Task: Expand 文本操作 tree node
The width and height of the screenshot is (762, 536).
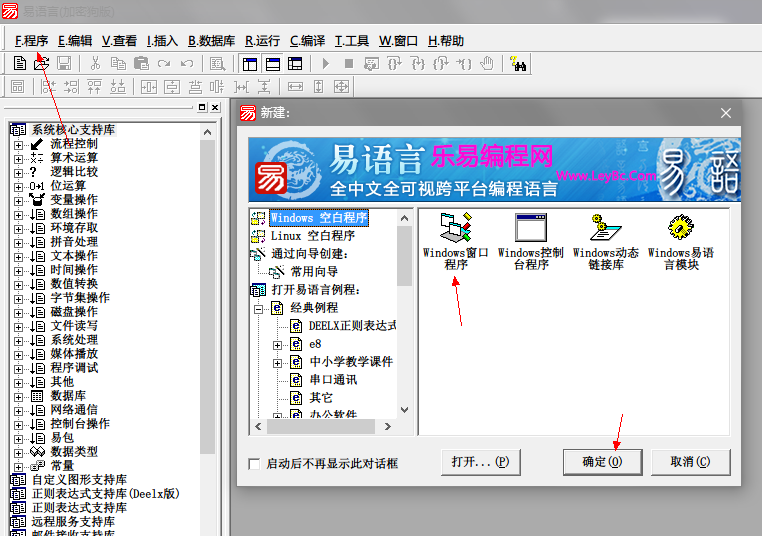Action: pos(18,257)
